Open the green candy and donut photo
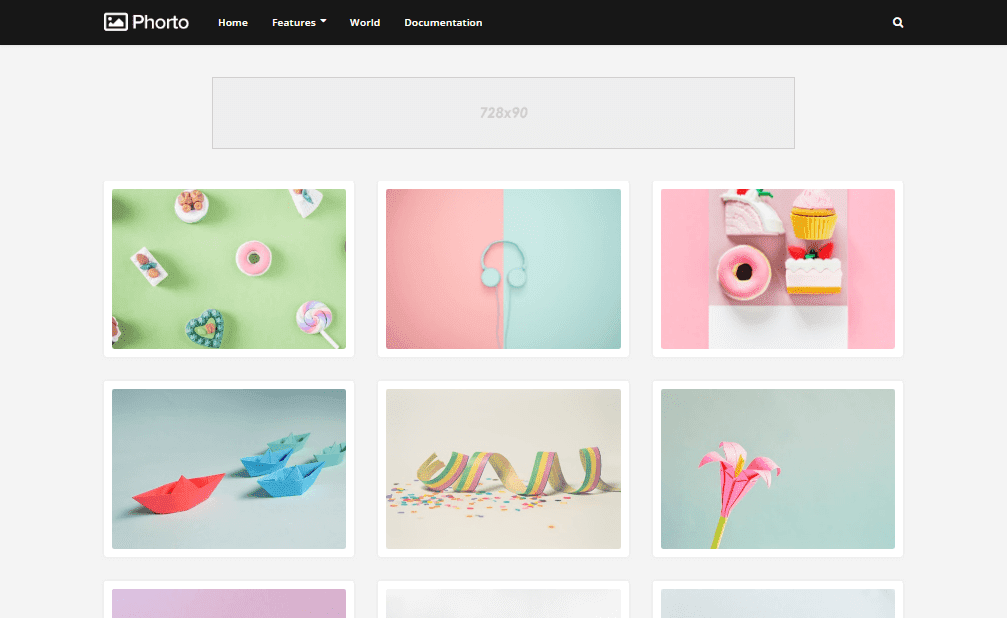 [x=229, y=269]
